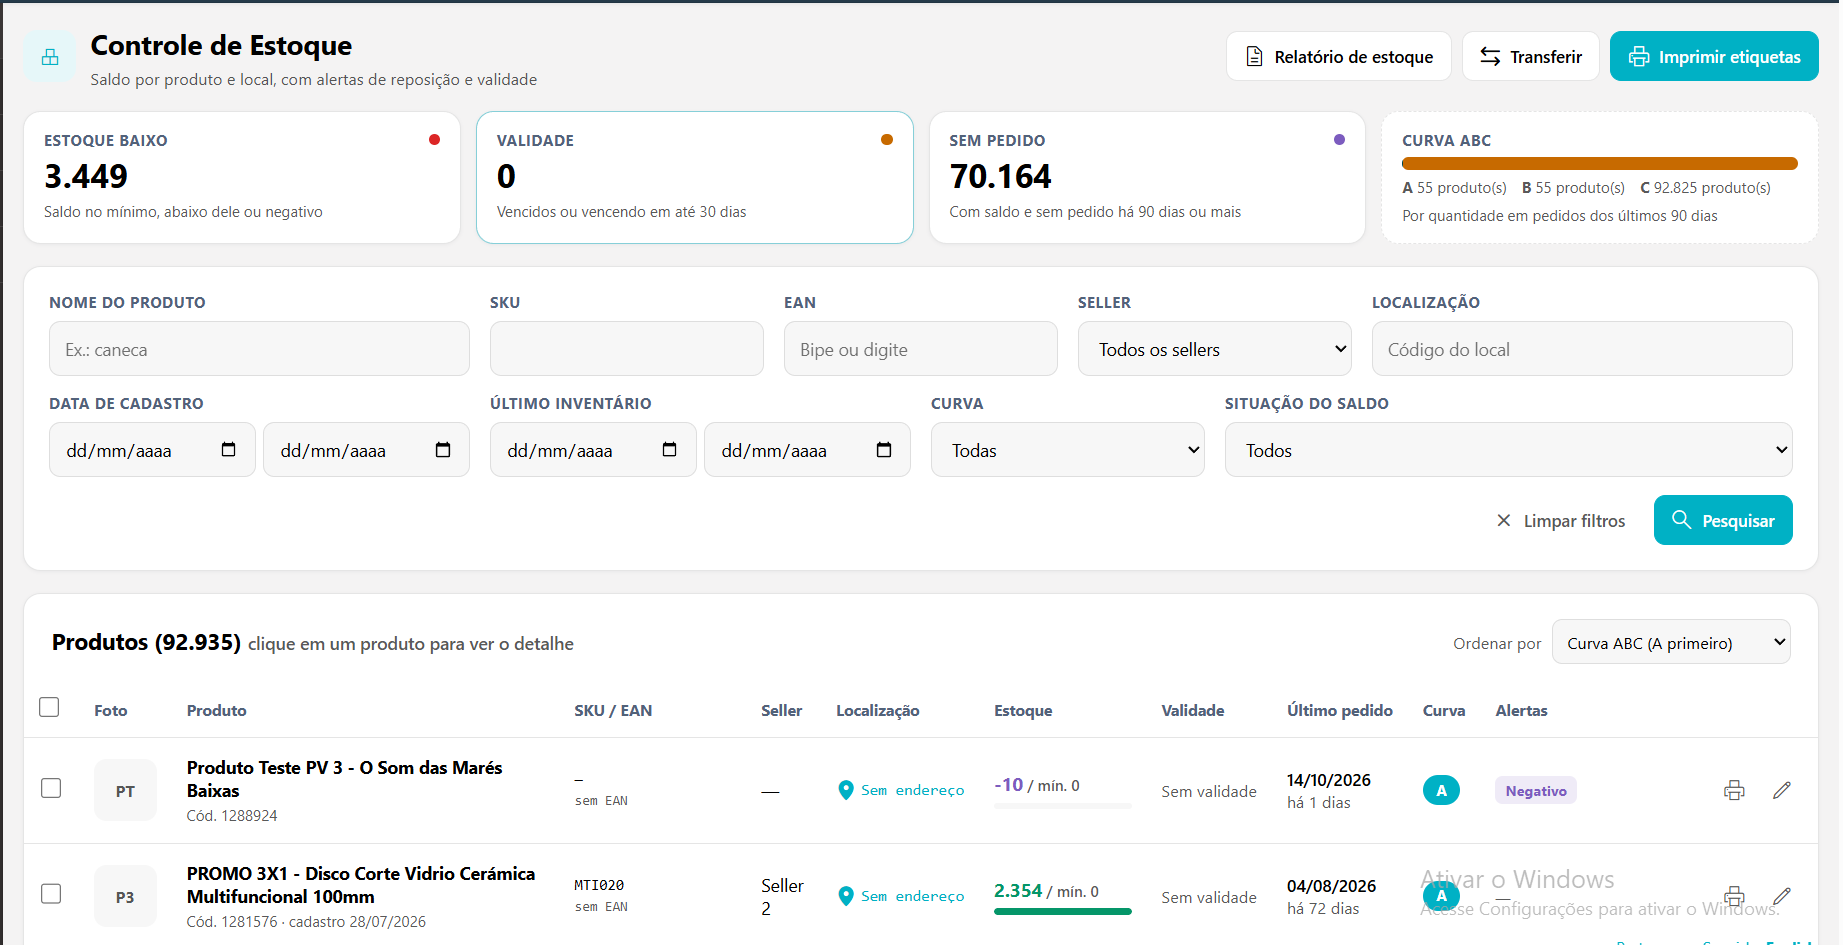
Task: Open the Seller dropdown 'Todos os sellers'
Action: tap(1215, 349)
